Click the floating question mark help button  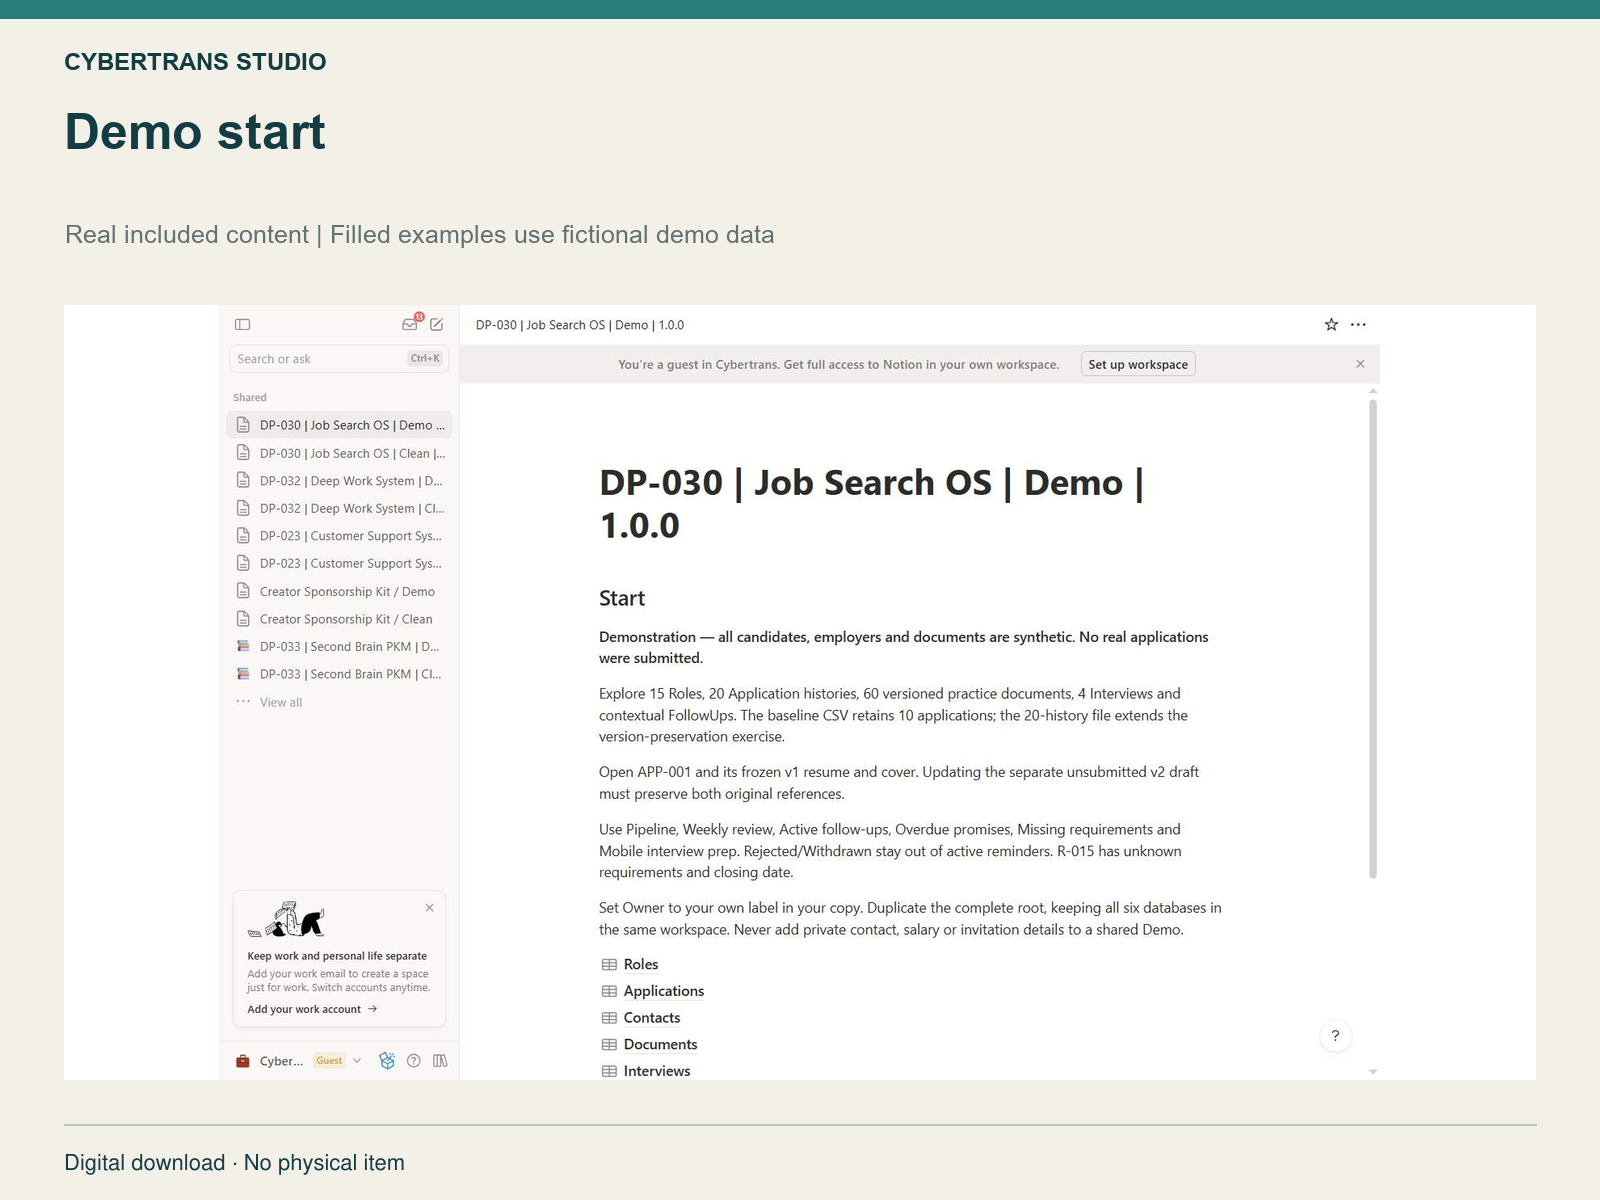click(x=1335, y=1036)
